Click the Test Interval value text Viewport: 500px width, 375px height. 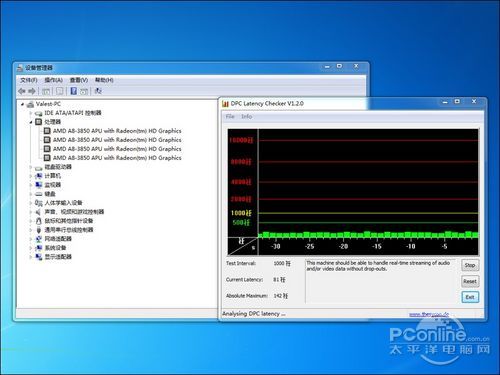click(282, 263)
